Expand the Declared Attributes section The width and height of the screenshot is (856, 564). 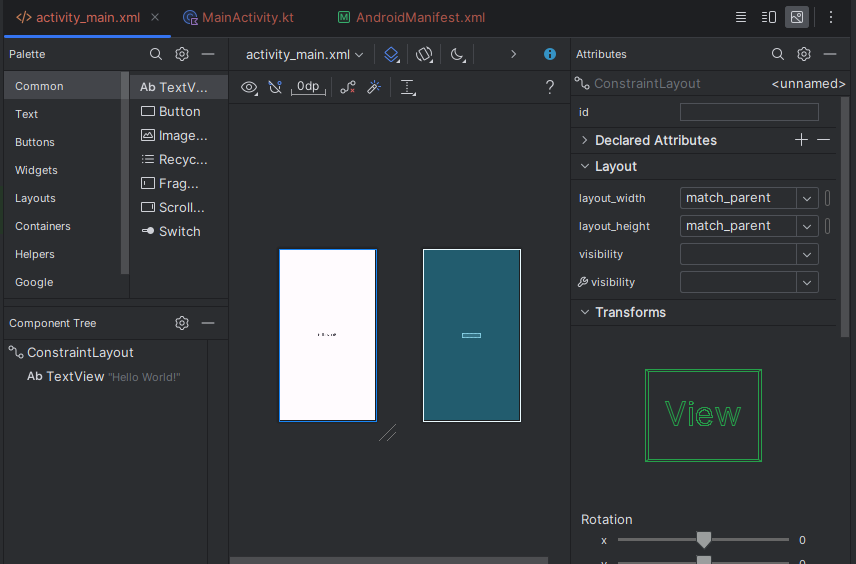(x=585, y=140)
